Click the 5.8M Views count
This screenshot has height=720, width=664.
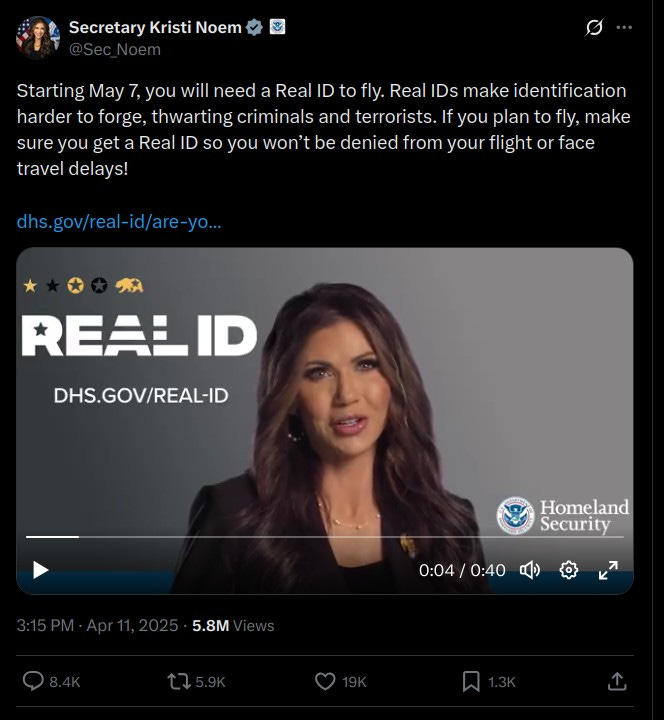click(x=233, y=625)
